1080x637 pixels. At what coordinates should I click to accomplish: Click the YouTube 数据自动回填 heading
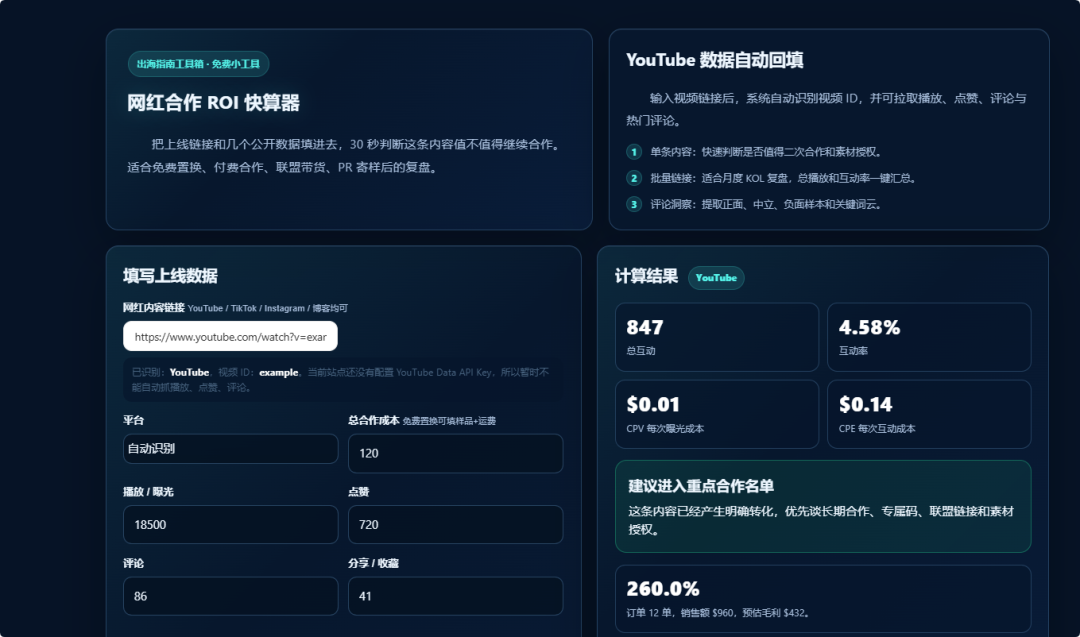(x=715, y=61)
